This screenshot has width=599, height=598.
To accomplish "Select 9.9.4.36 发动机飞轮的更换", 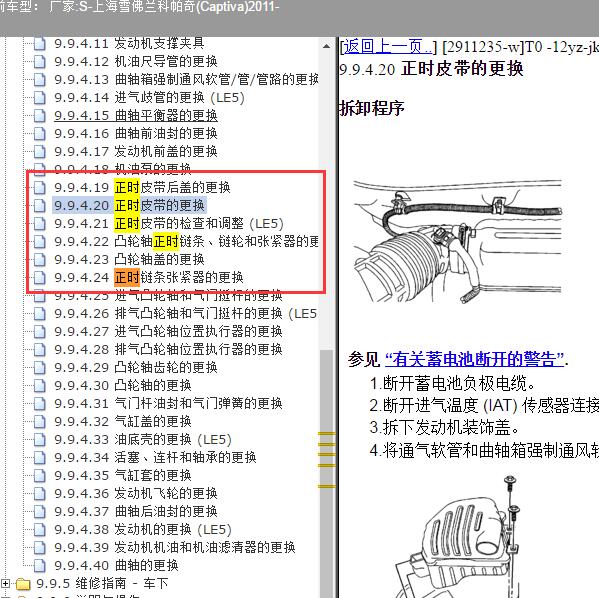I will (x=136, y=493).
